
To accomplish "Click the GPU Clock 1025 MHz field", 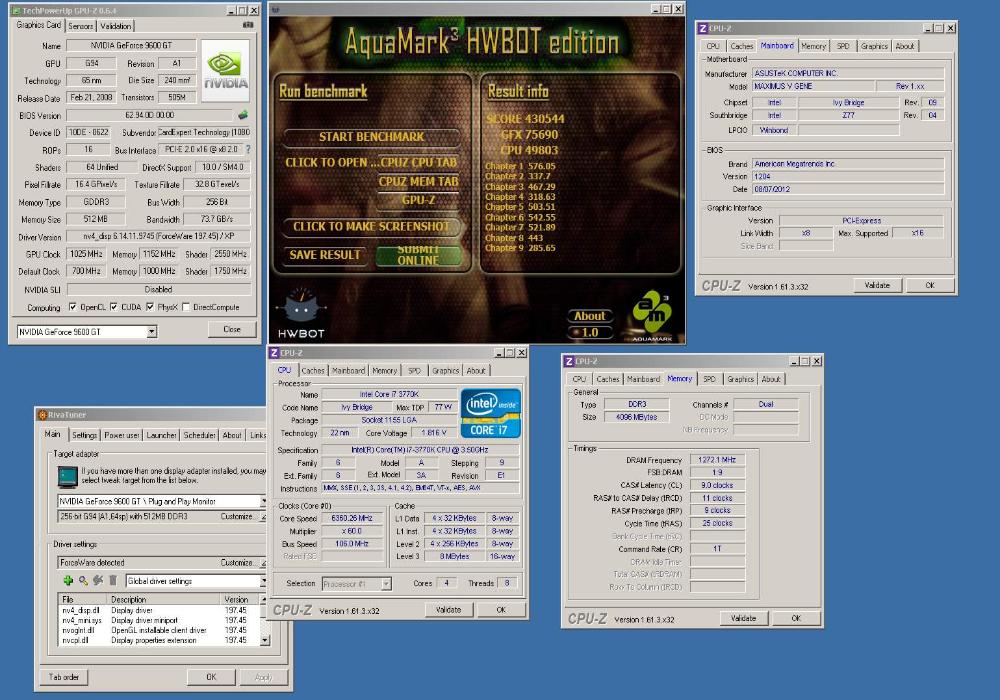I will [x=87, y=254].
